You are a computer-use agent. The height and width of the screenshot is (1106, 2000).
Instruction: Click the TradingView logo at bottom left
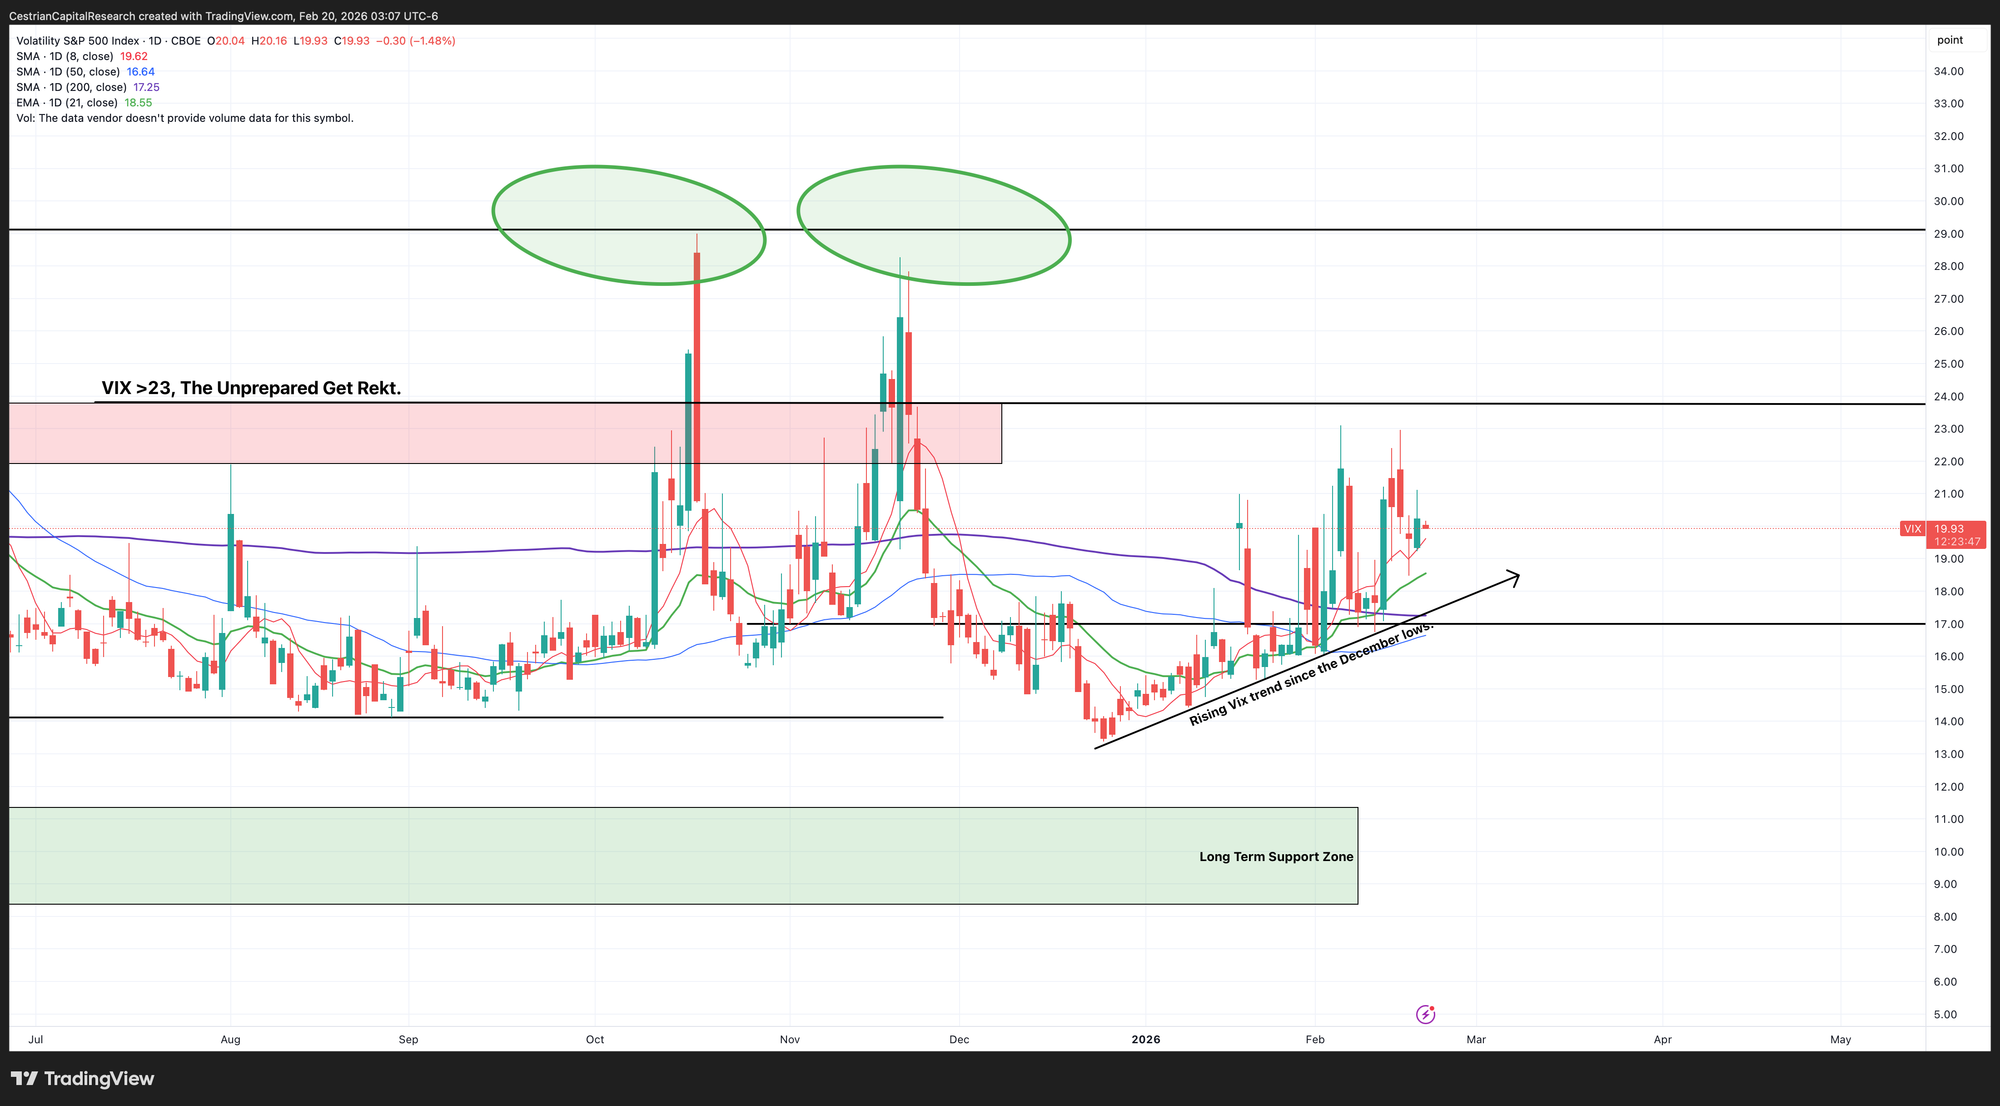83,1079
